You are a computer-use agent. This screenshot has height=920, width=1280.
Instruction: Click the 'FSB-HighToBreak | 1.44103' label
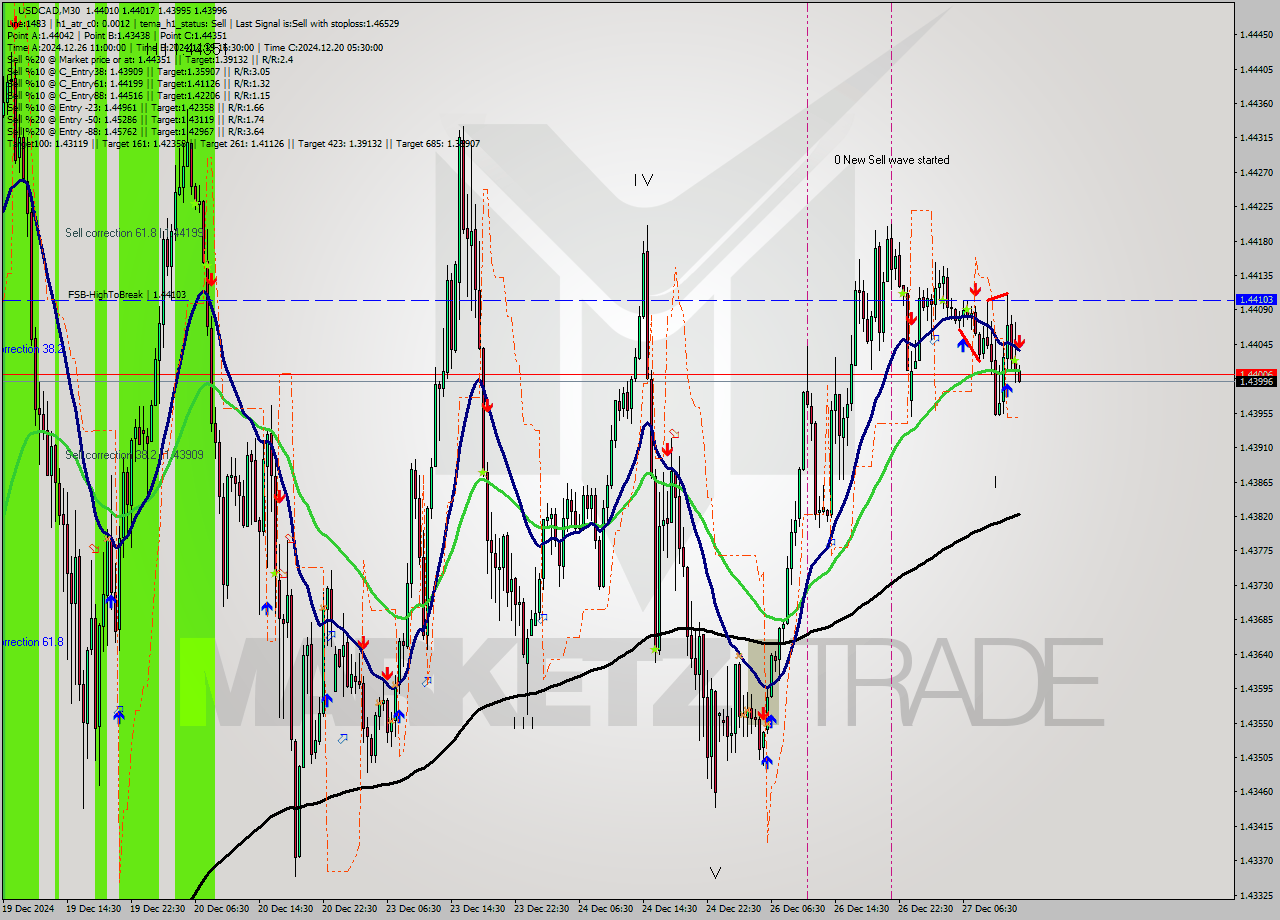(x=127, y=294)
